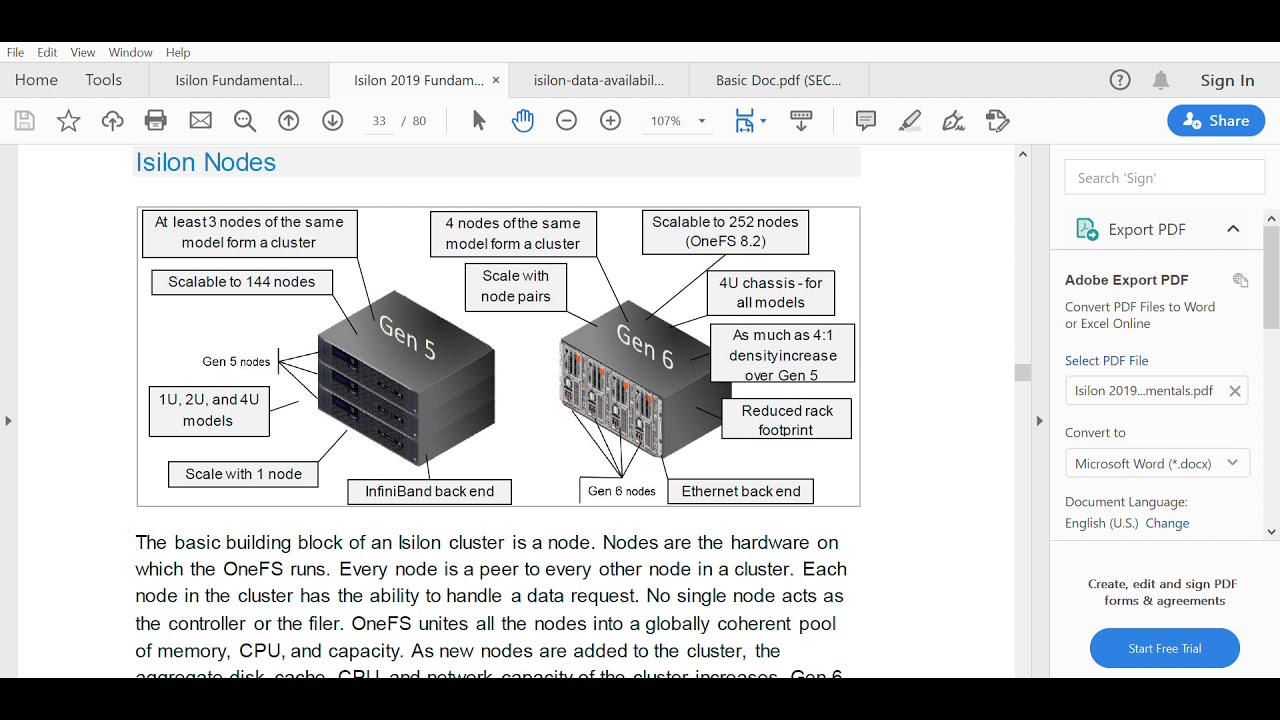This screenshot has width=1280, height=720.
Task: Open the Edit menu
Action: tap(47, 52)
